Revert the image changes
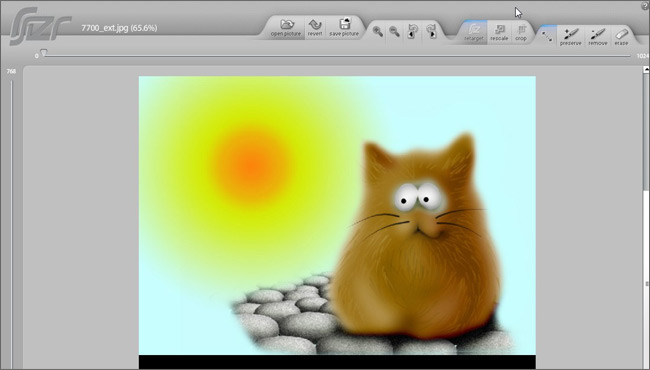Screen dimensions: 650x370 [x=315, y=28]
